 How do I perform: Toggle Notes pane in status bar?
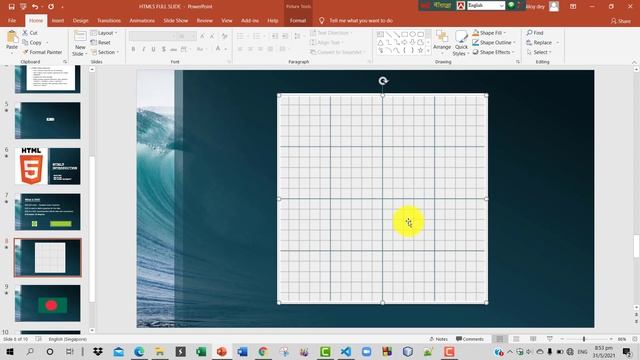[x=439, y=339]
